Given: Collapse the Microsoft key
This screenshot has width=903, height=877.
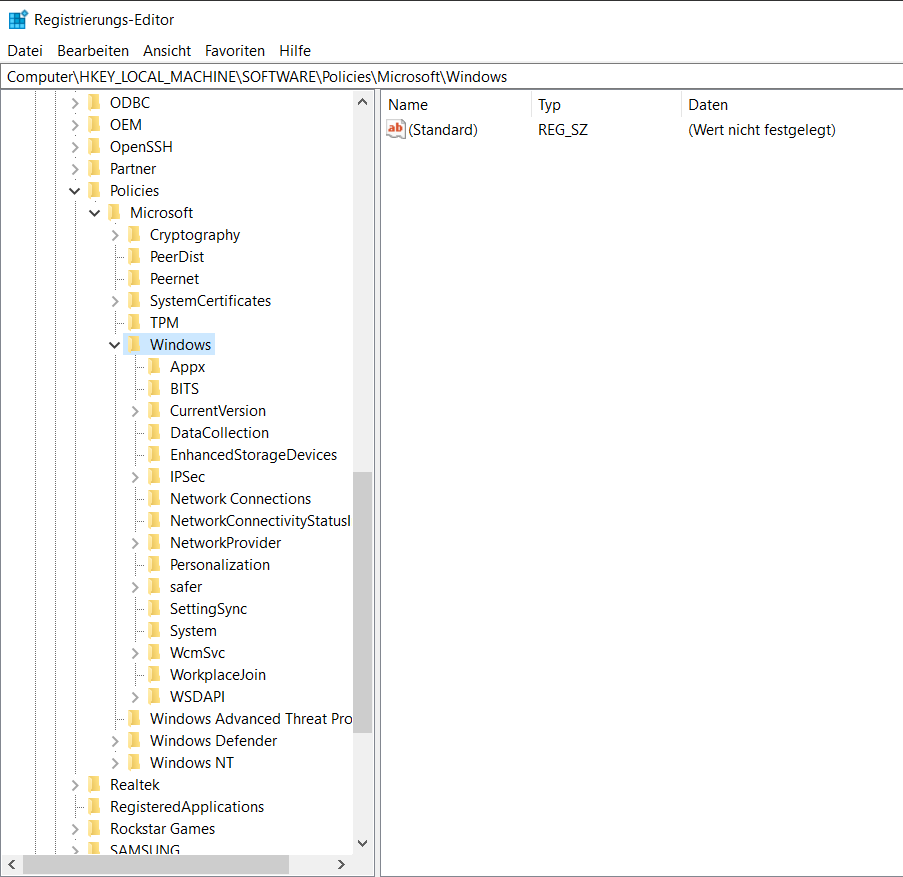Looking at the screenshot, I should 94,213.
